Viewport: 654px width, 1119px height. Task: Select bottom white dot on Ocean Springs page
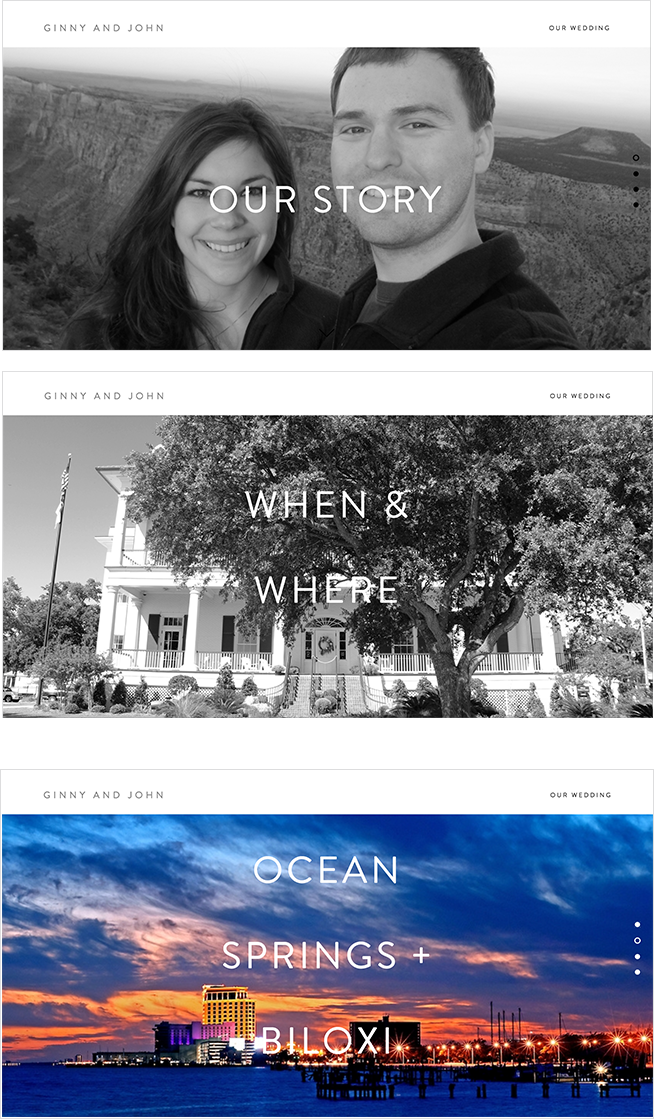[x=637, y=972]
